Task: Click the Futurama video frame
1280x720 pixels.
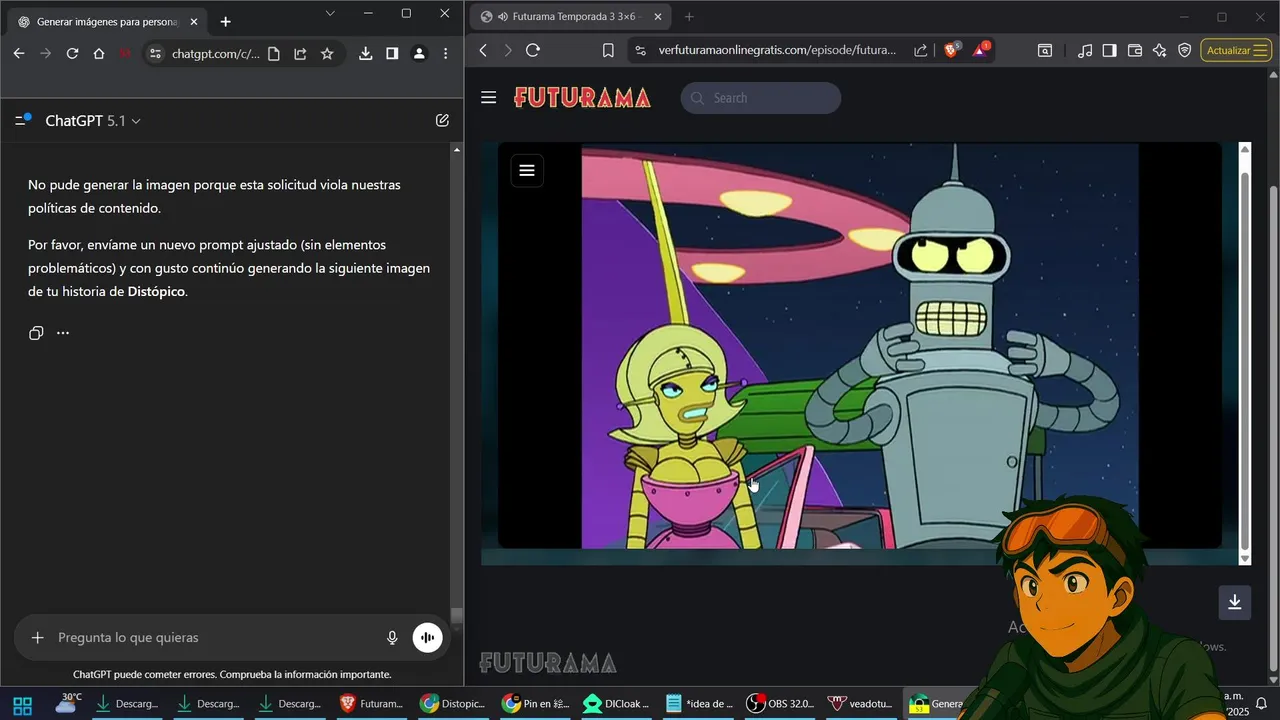Action: [860, 346]
